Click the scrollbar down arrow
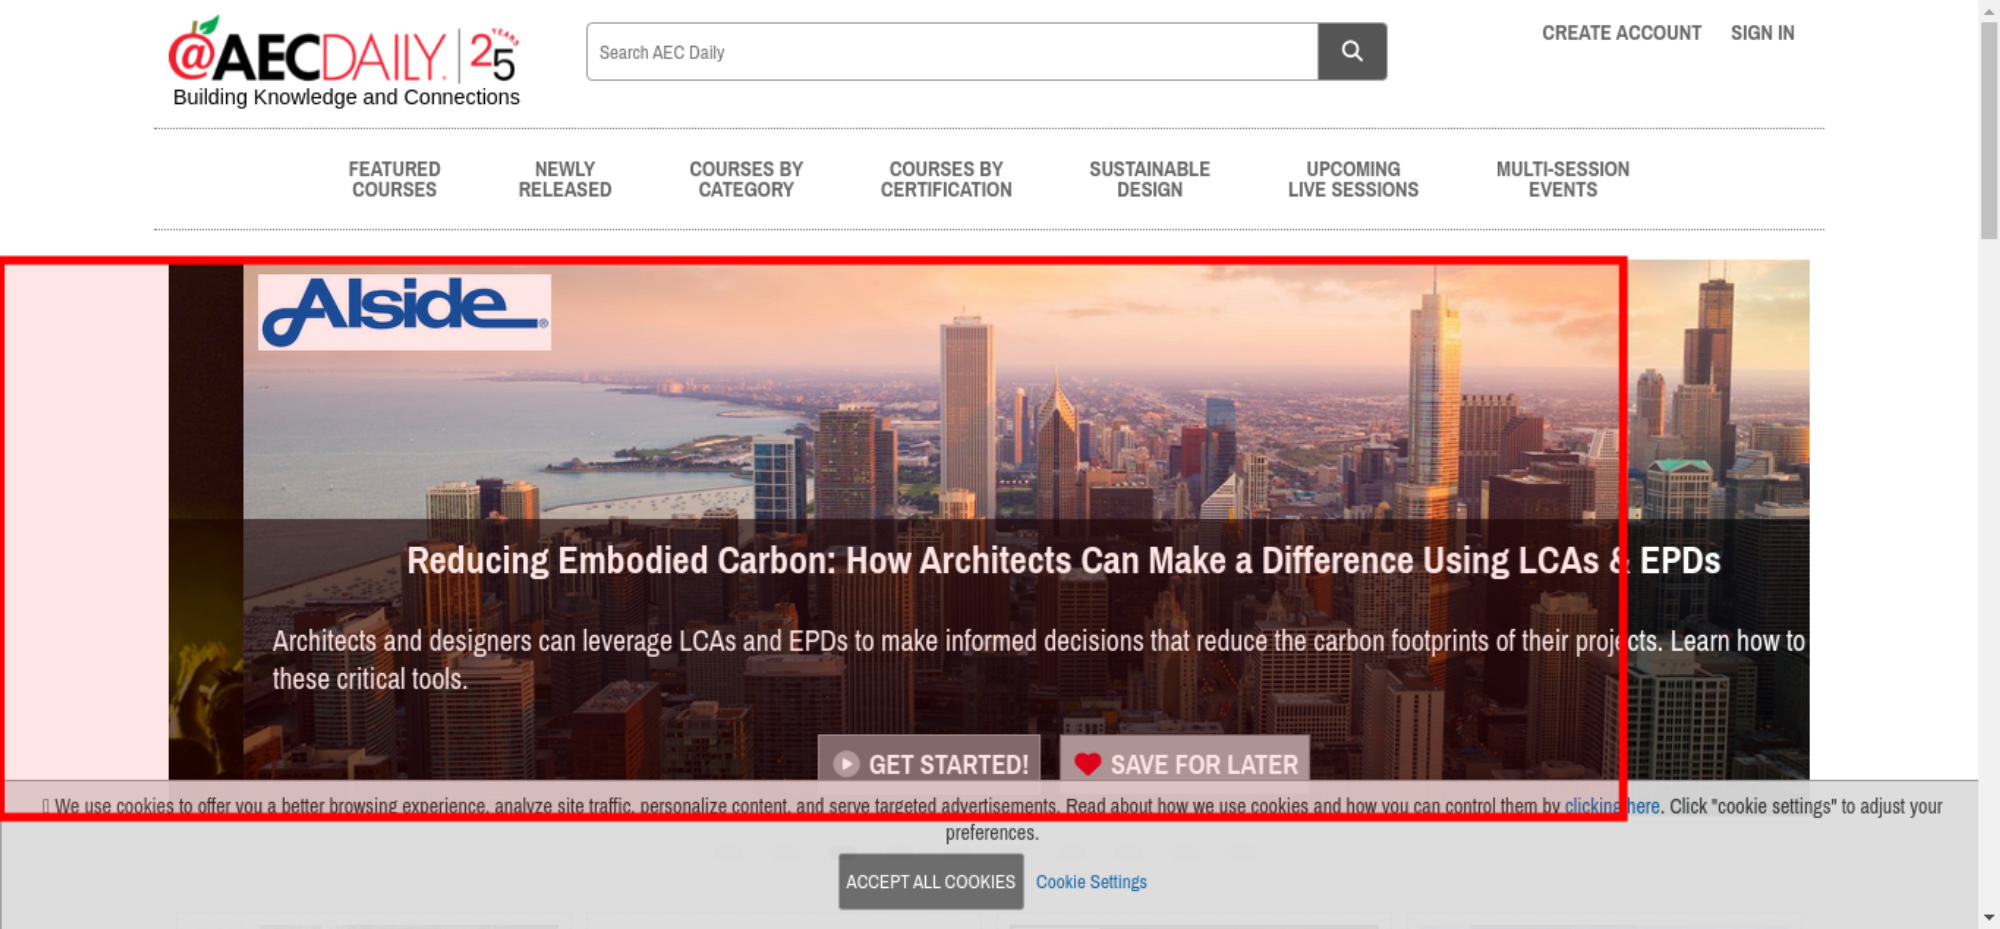Screen dimensions: 2000x929 tap(1988, 917)
